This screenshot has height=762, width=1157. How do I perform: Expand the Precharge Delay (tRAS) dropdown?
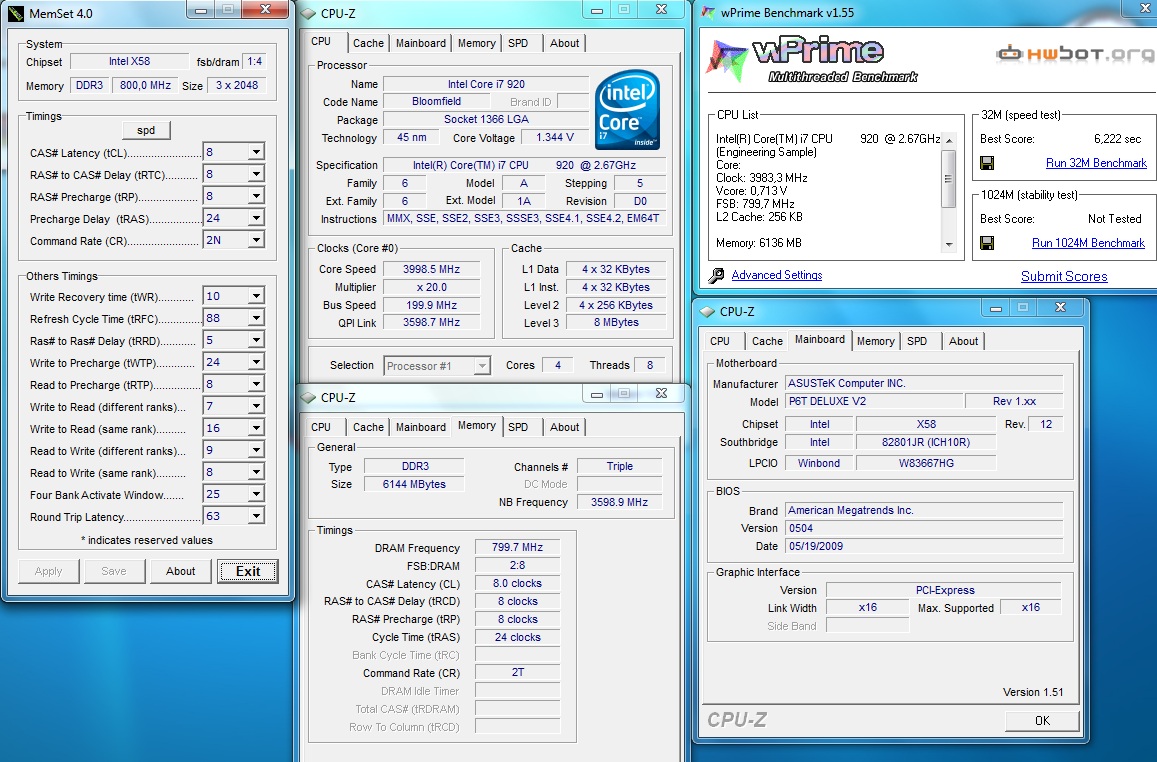tap(255, 218)
